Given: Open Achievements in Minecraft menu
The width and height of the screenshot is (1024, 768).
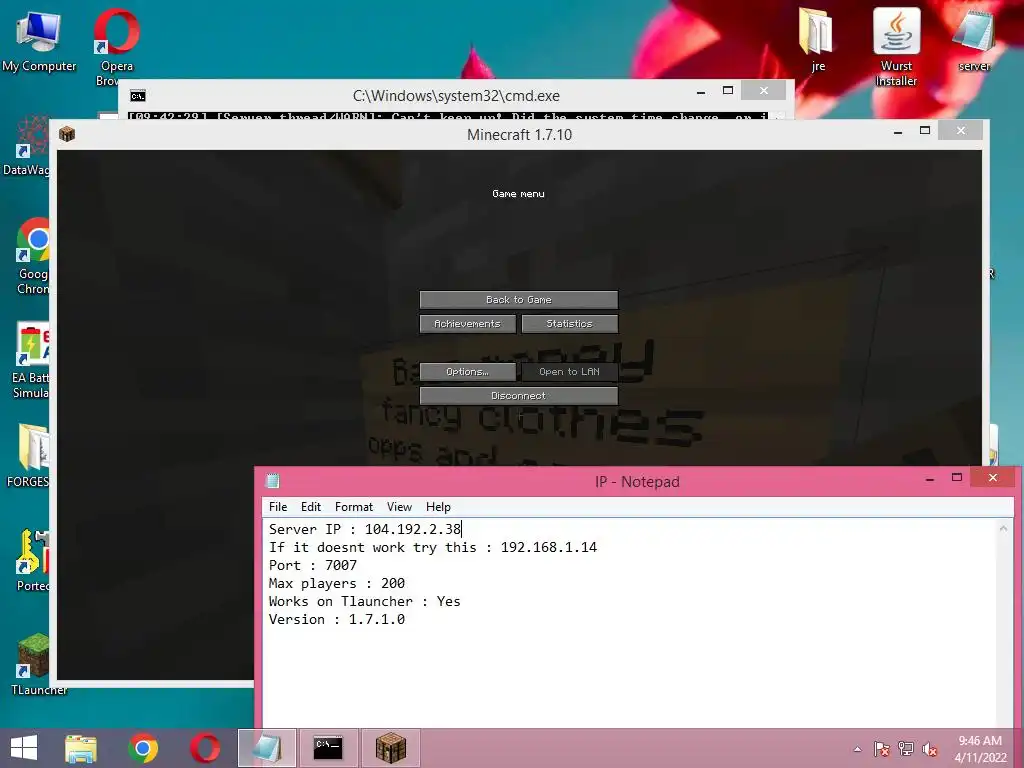Looking at the screenshot, I should [468, 324].
